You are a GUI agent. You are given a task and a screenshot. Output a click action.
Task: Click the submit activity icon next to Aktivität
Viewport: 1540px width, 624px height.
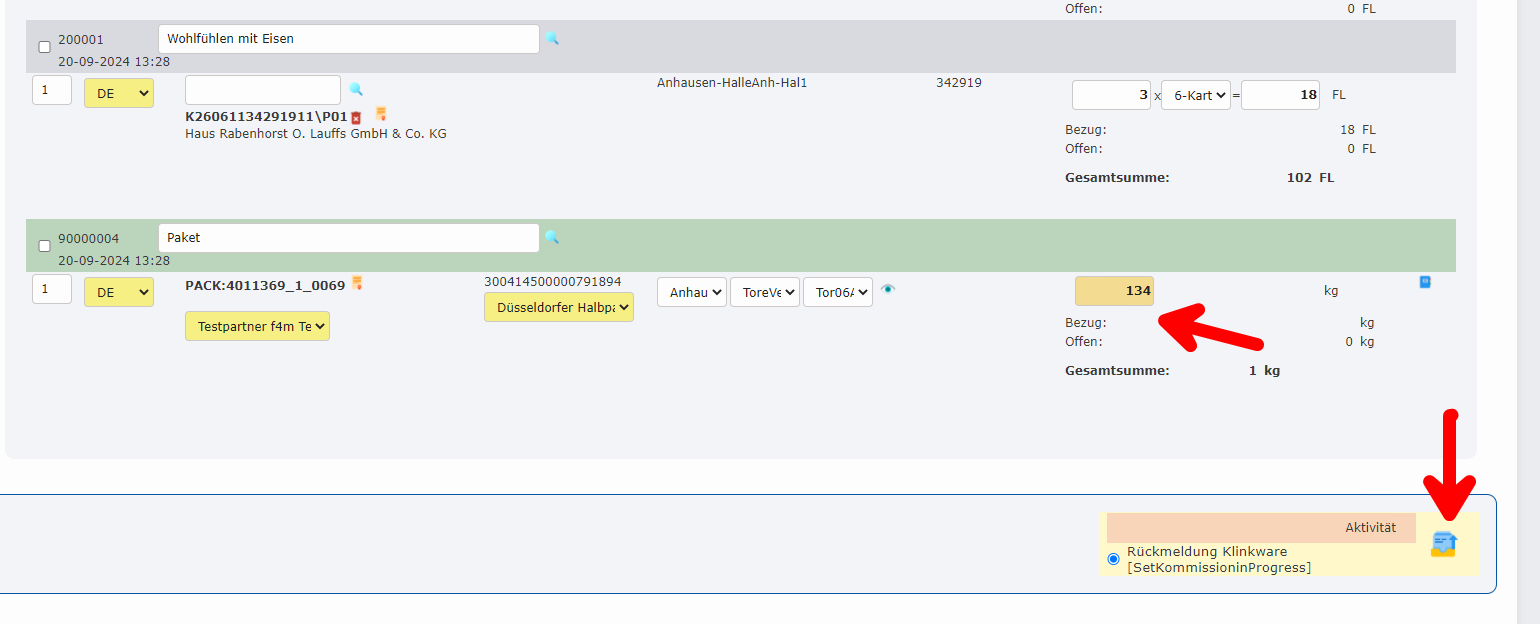(x=1443, y=544)
